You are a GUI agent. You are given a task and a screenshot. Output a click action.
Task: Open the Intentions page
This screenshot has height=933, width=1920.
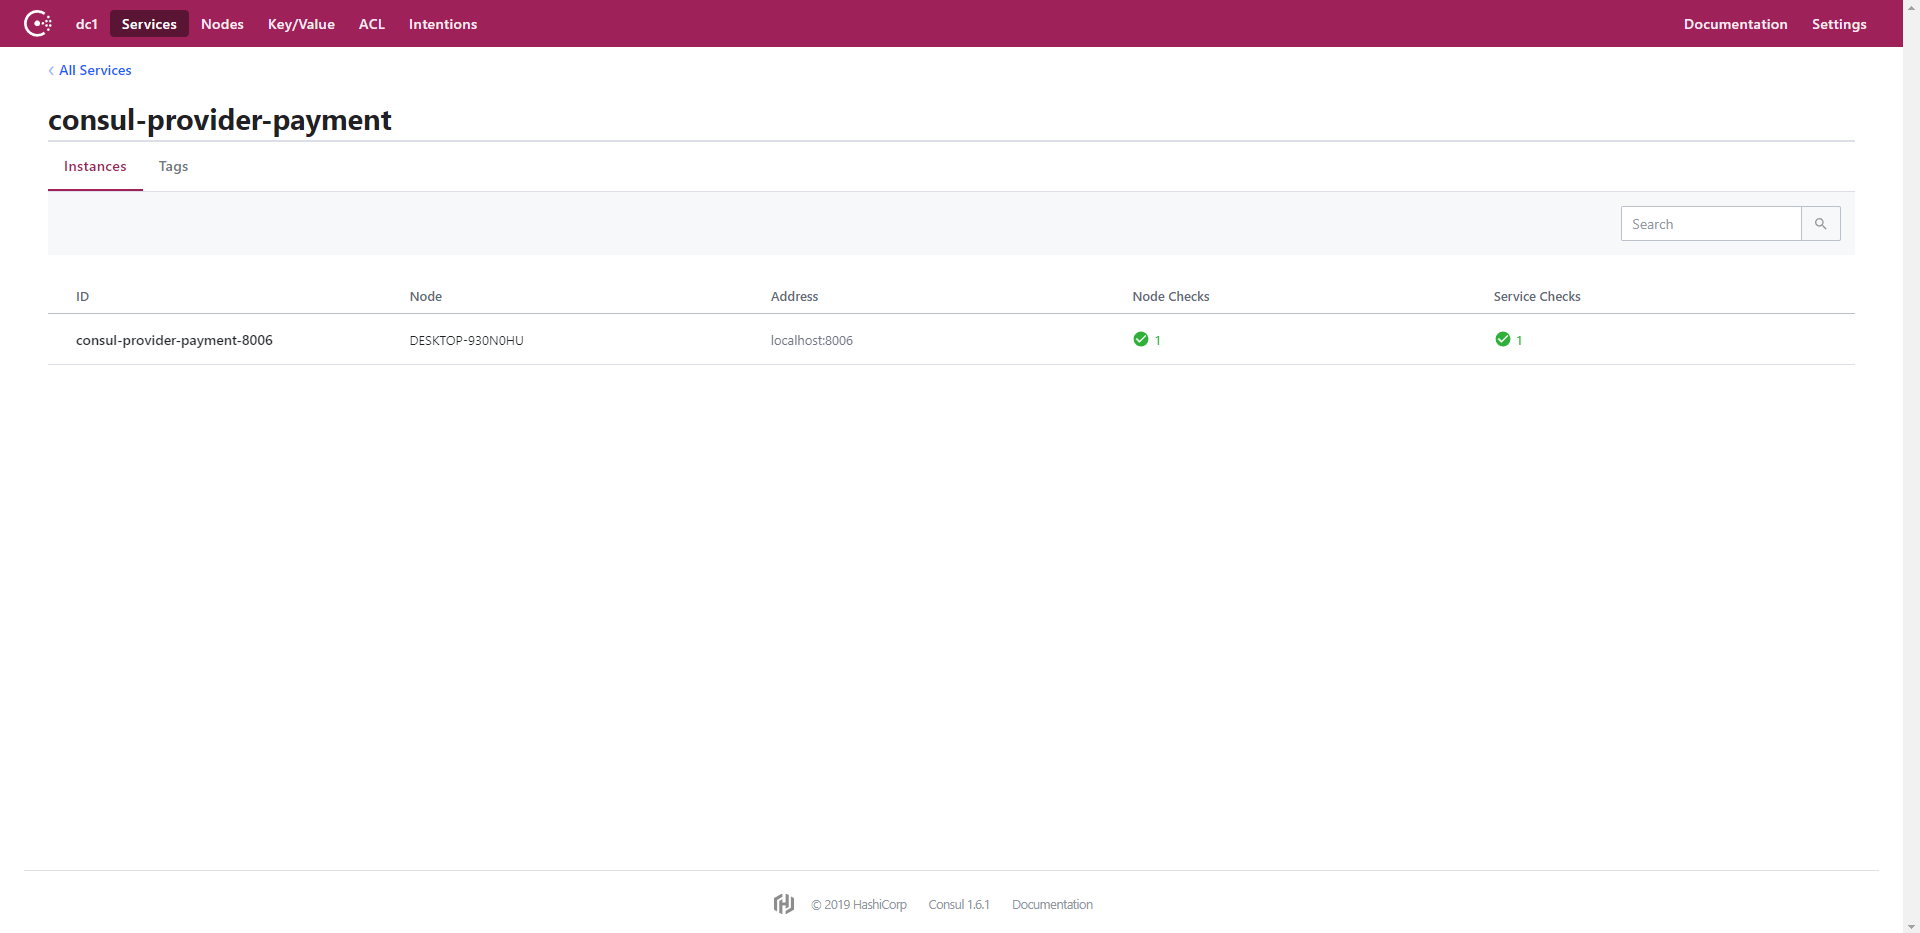click(x=443, y=24)
